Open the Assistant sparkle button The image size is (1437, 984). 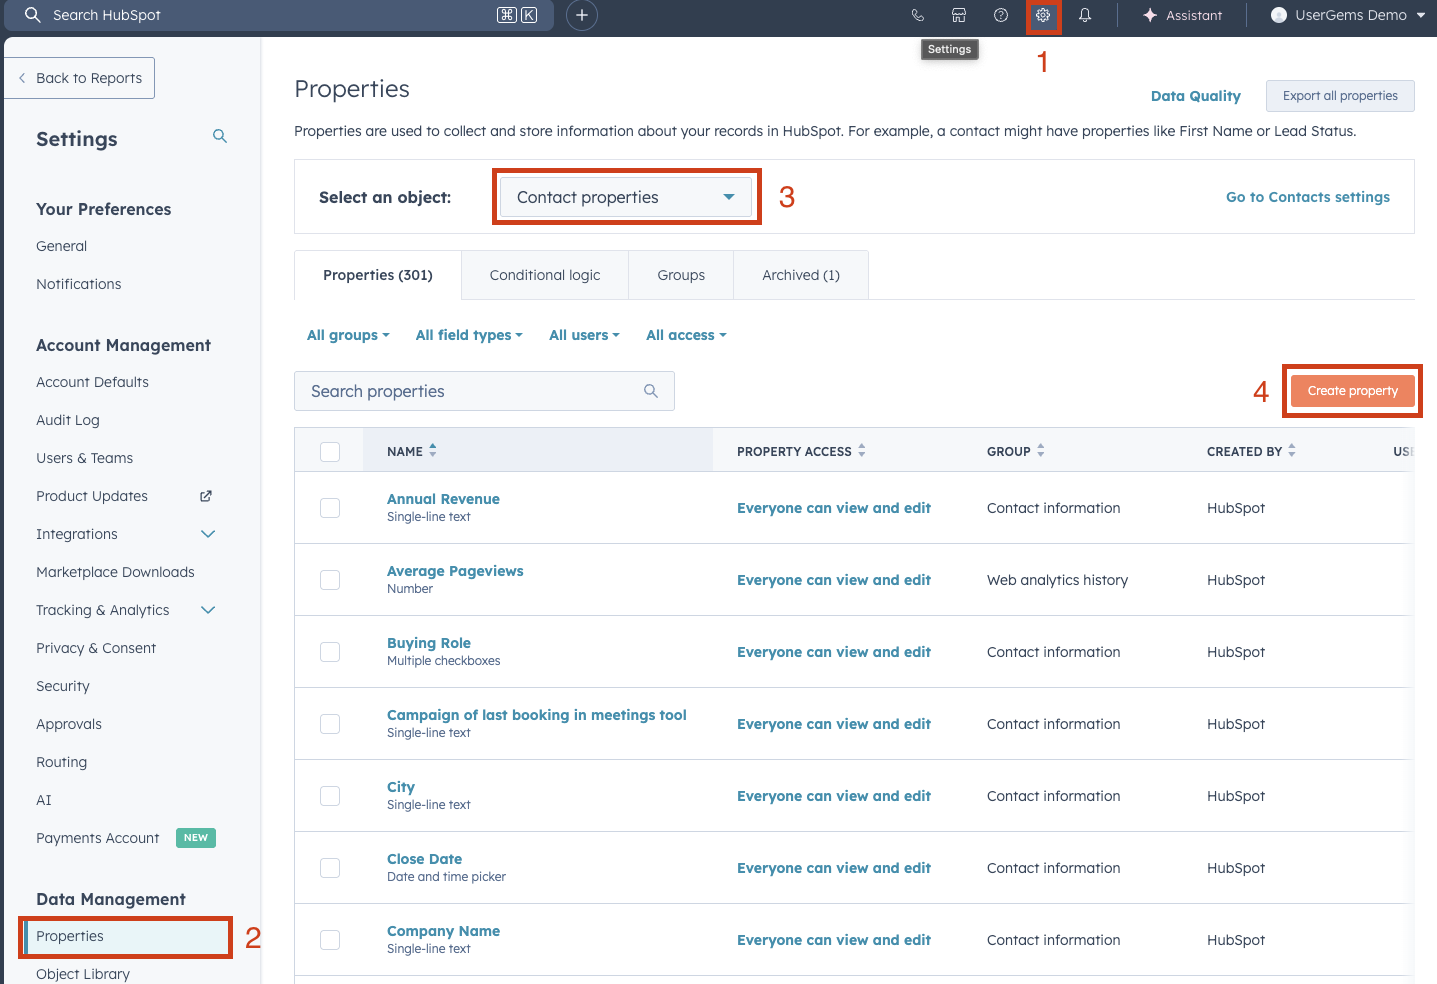tap(1183, 15)
